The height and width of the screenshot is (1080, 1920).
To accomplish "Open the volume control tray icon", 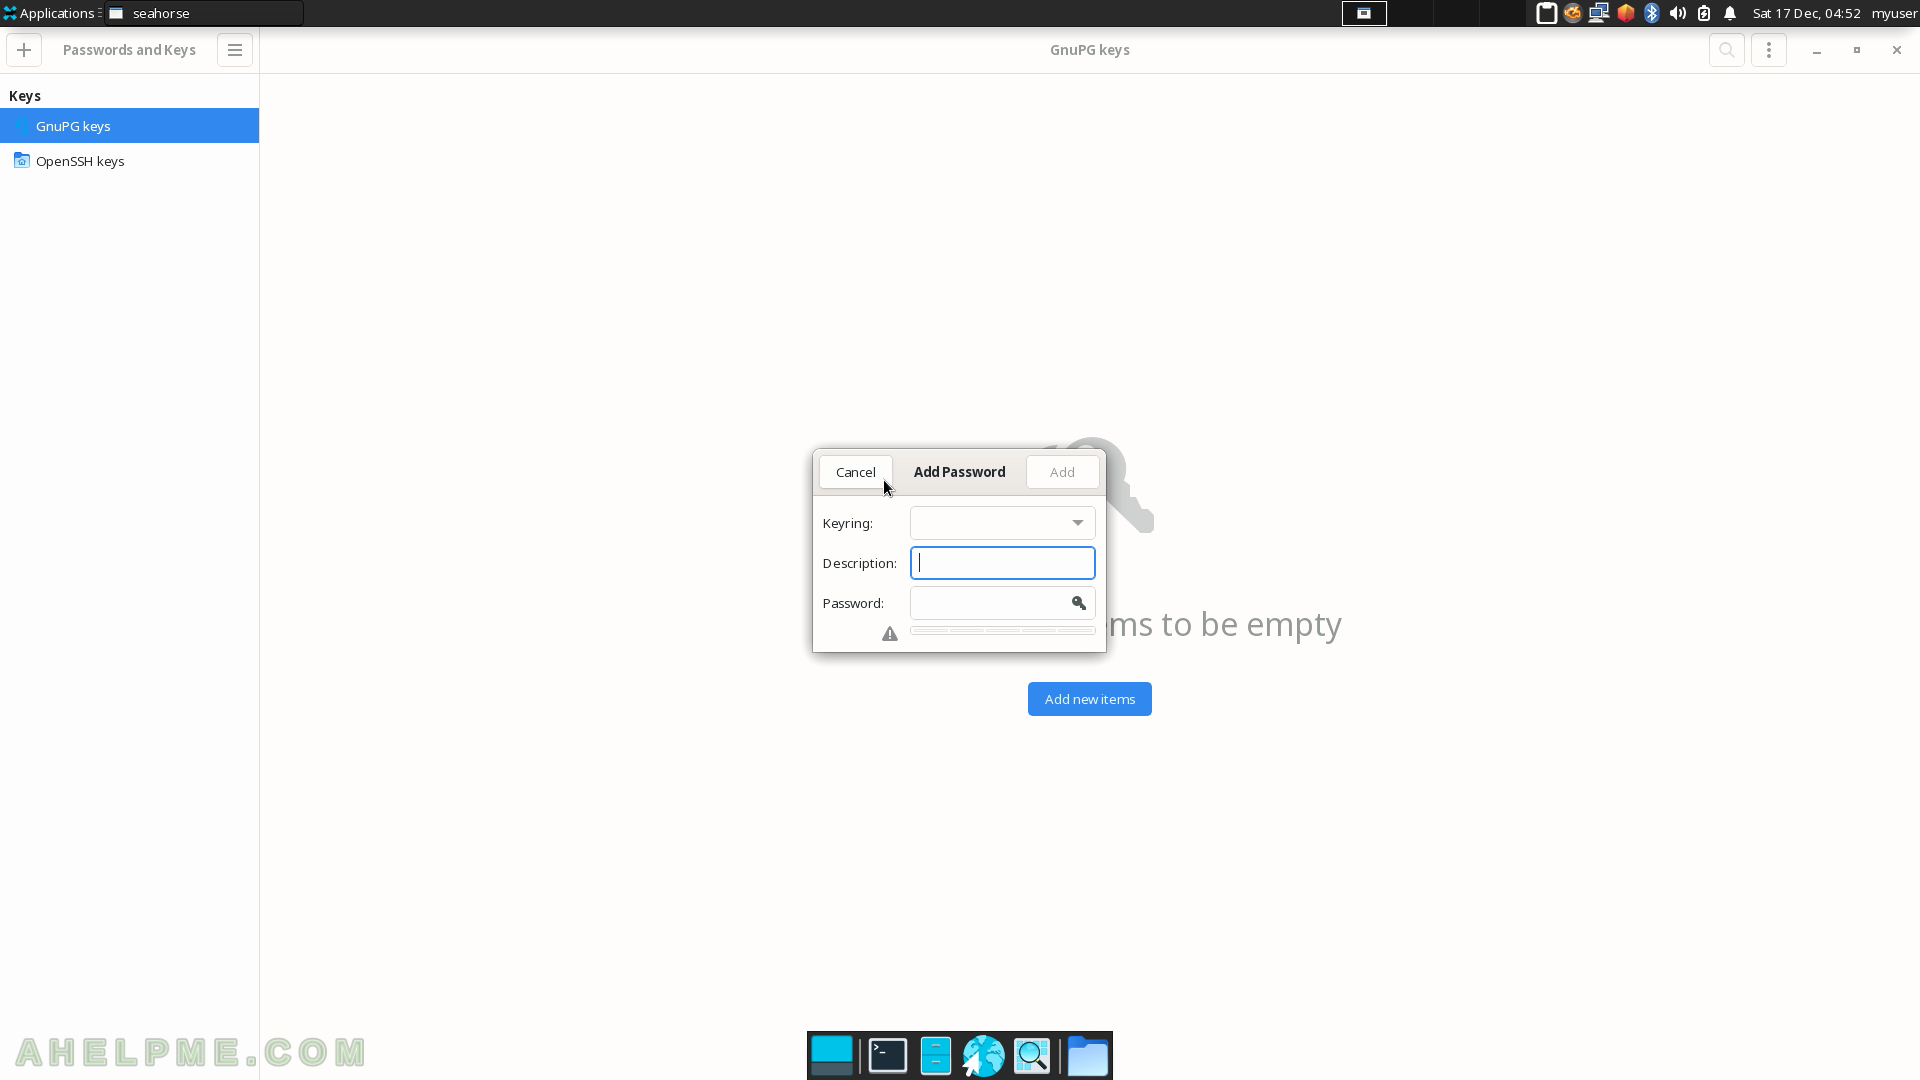I will click(1678, 13).
